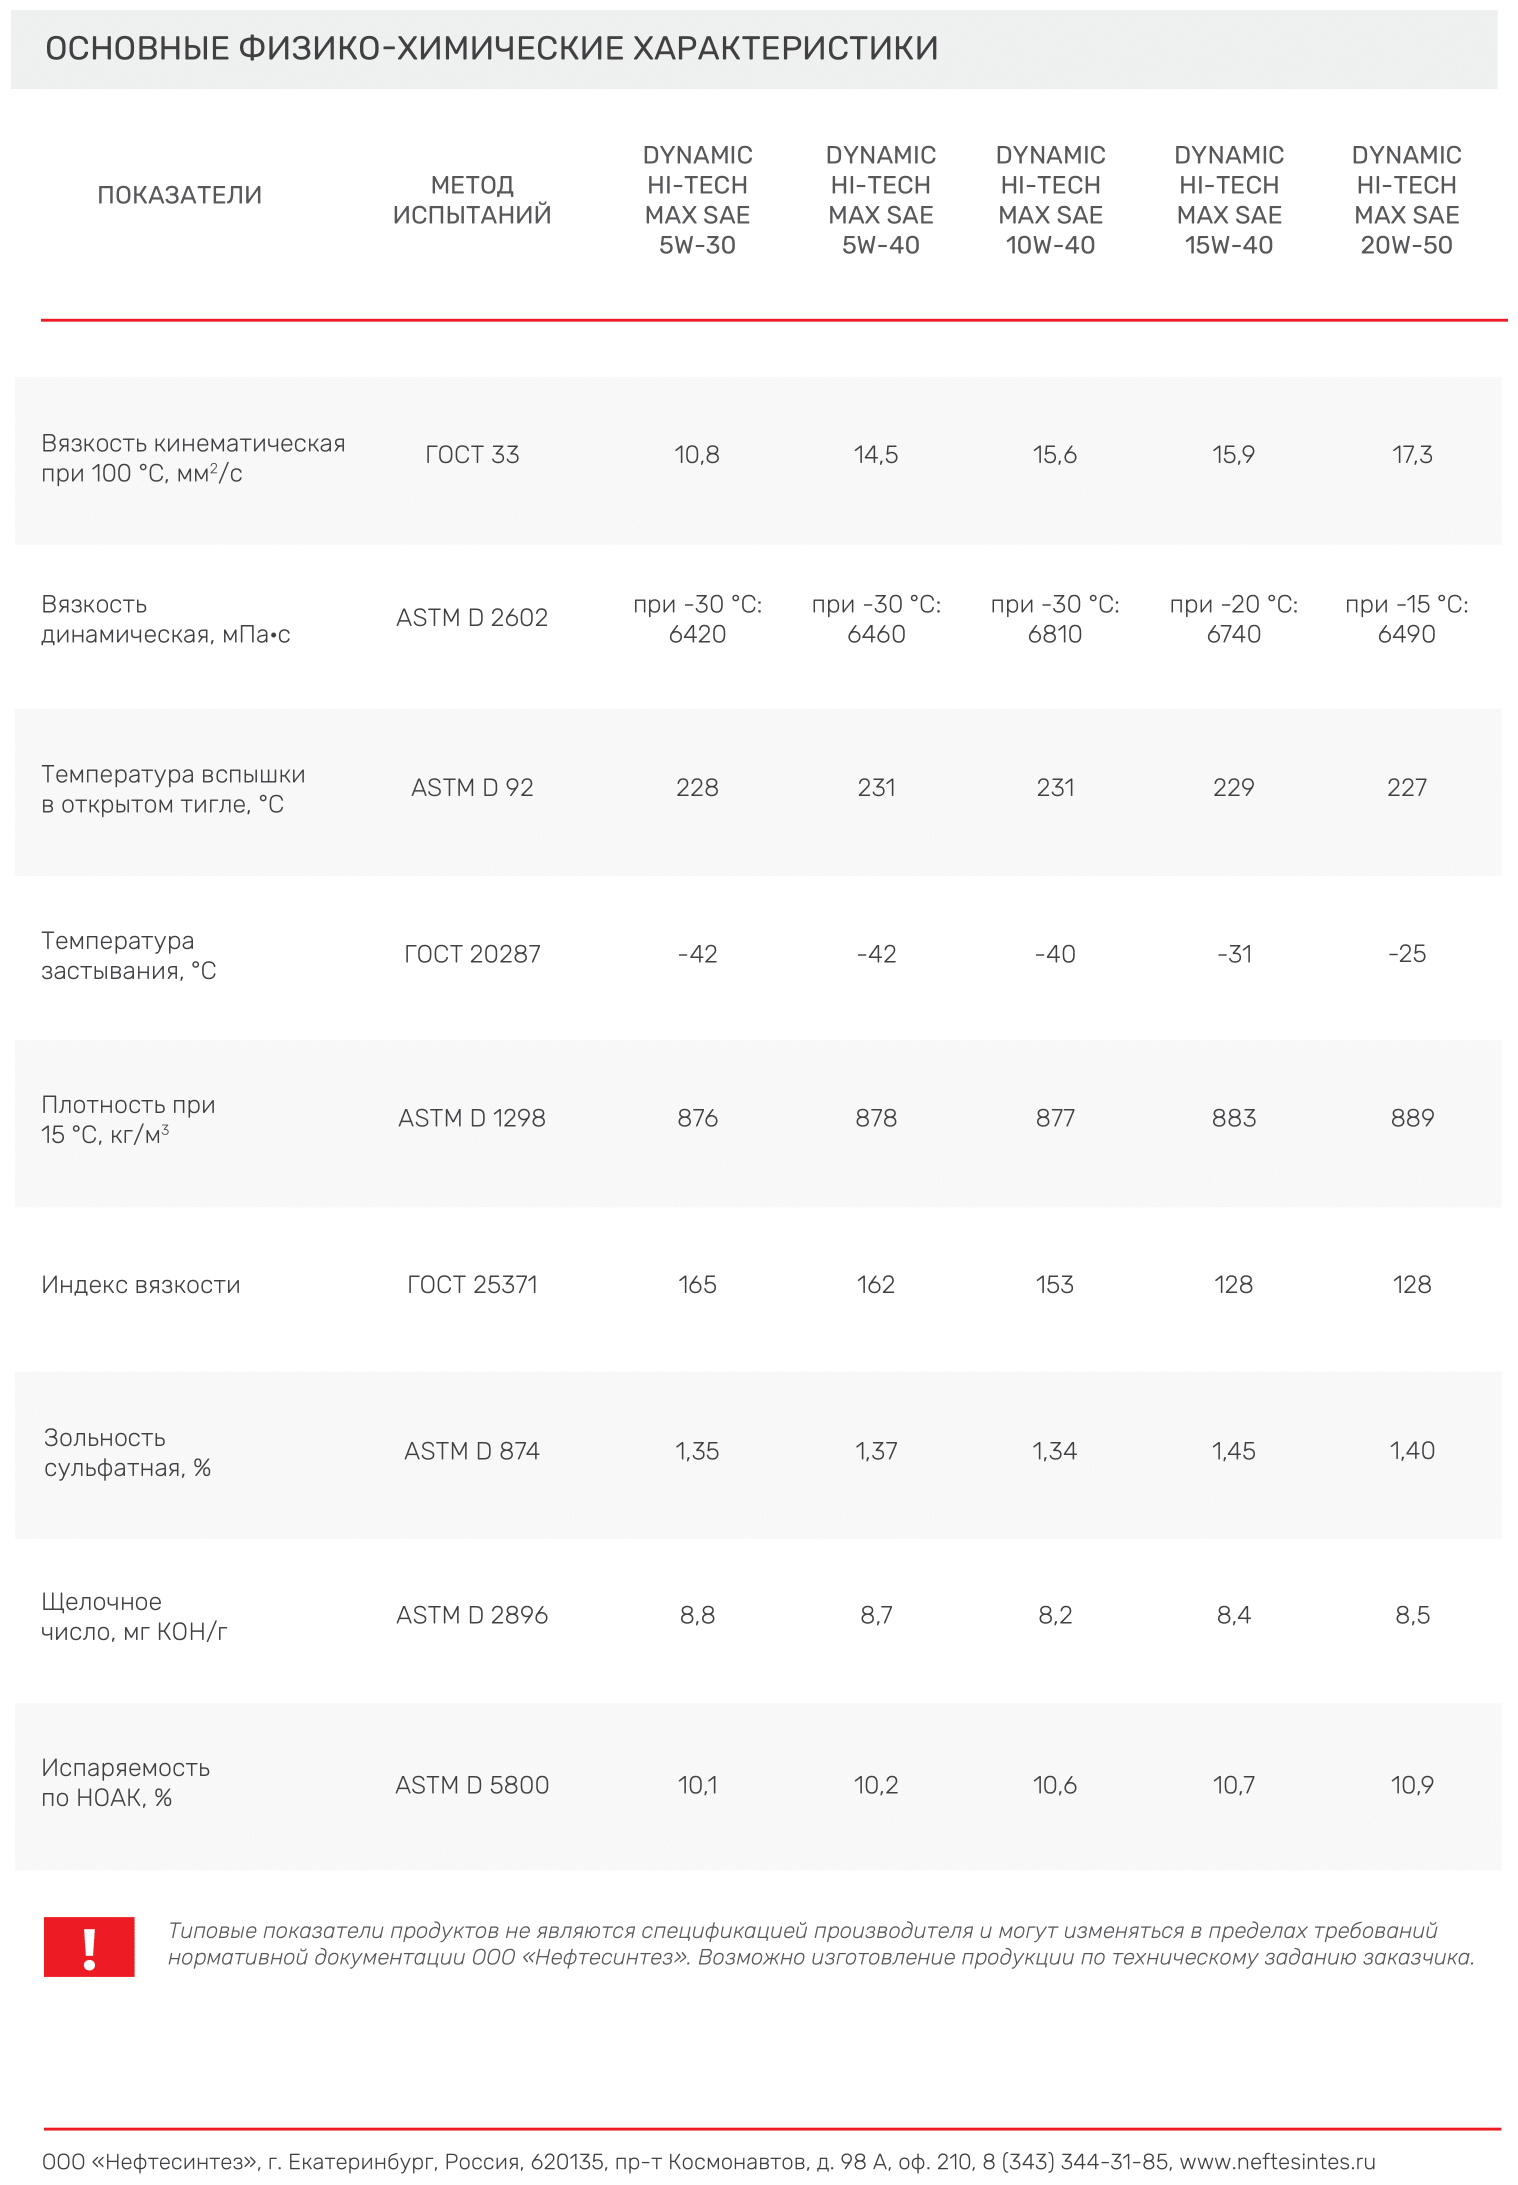
Task: Click the DYNAMIC HI-TECH MAX SAE 5W-30 header
Action: pos(697,200)
